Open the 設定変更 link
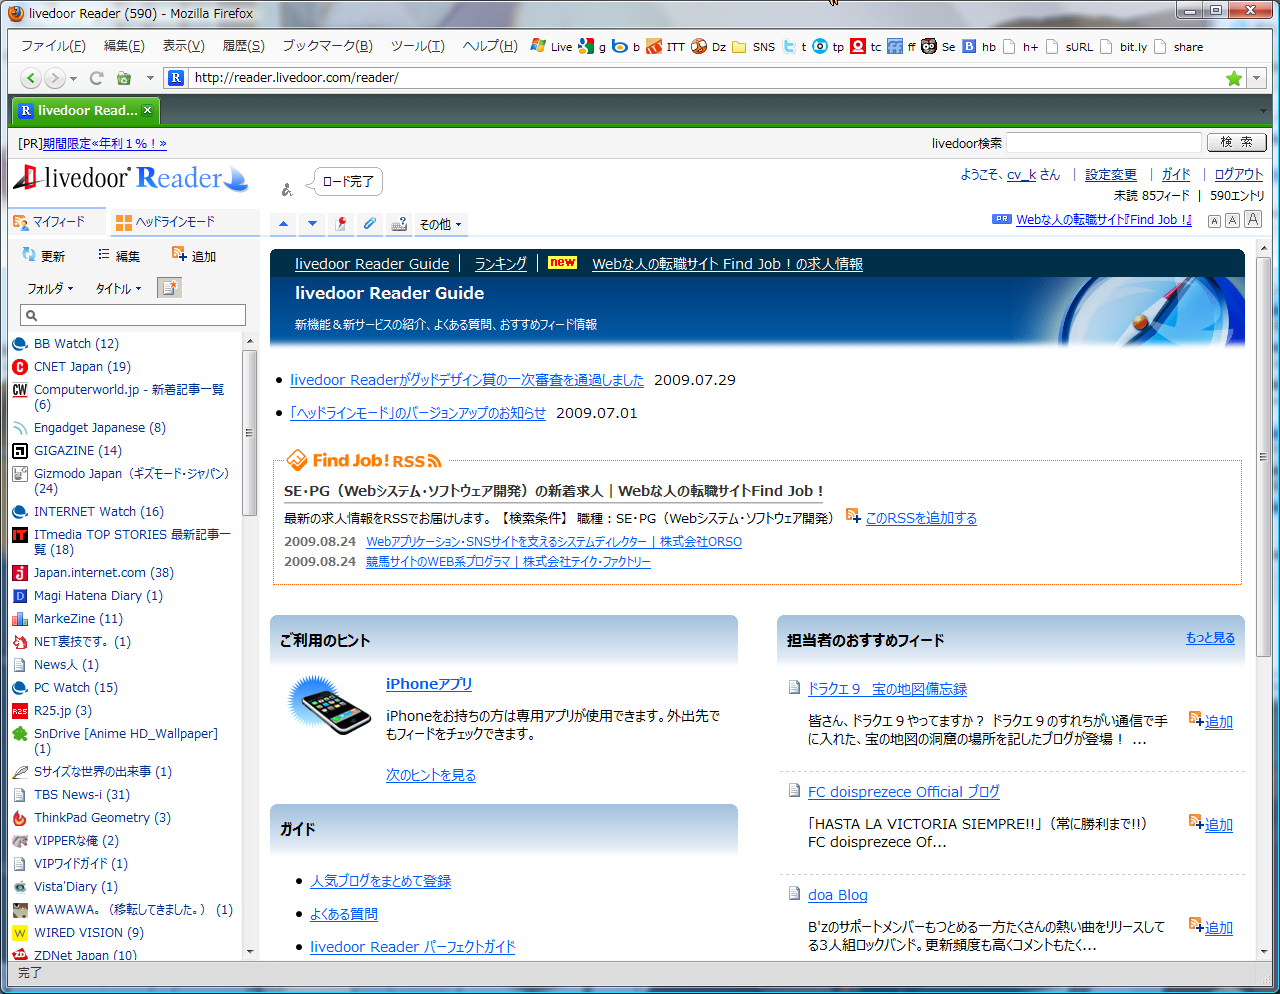Image resolution: width=1280 pixels, height=994 pixels. tap(1111, 174)
